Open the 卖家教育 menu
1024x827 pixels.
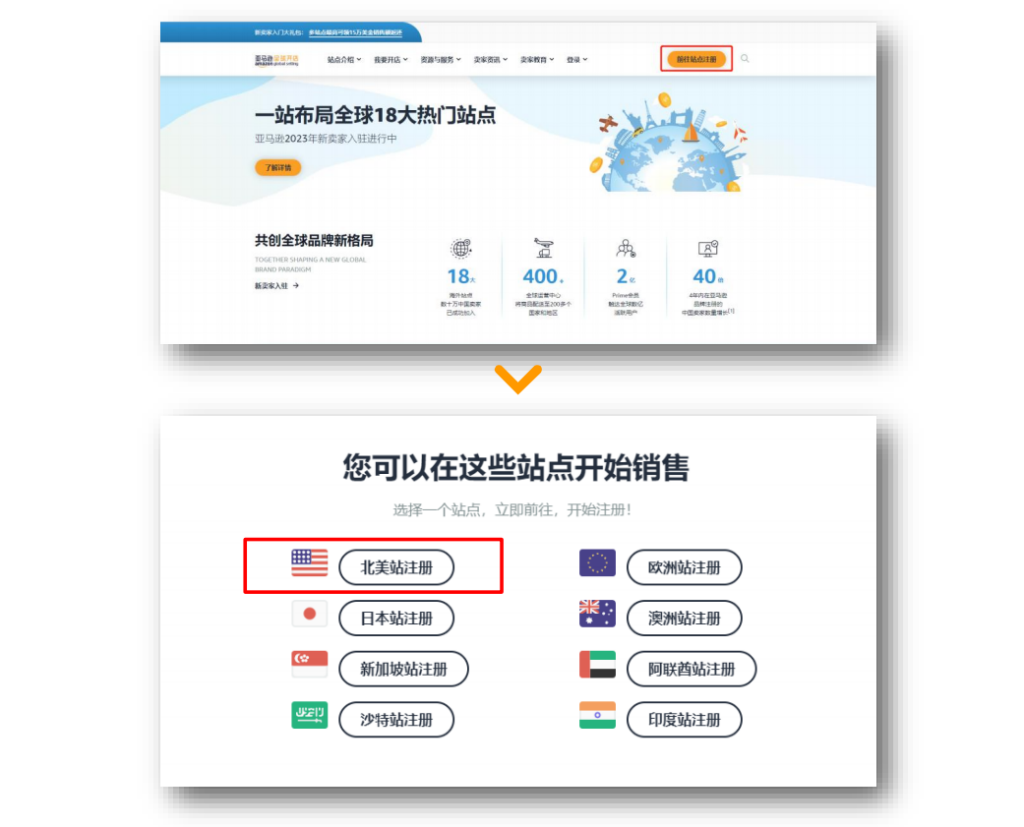click(x=537, y=60)
